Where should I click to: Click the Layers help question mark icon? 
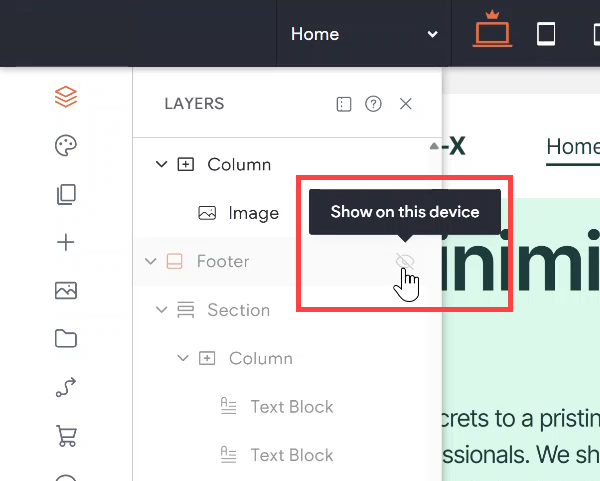click(x=373, y=104)
